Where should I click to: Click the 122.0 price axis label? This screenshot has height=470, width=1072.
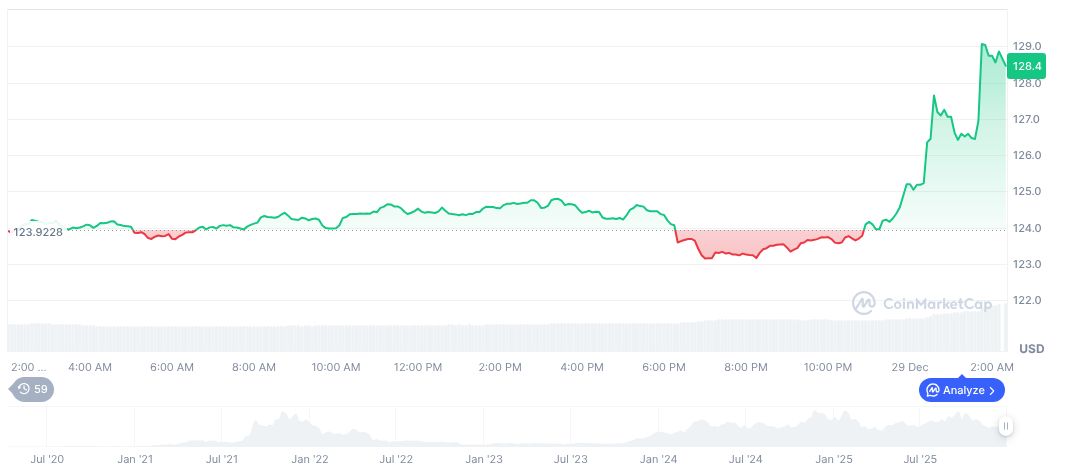pos(1027,300)
